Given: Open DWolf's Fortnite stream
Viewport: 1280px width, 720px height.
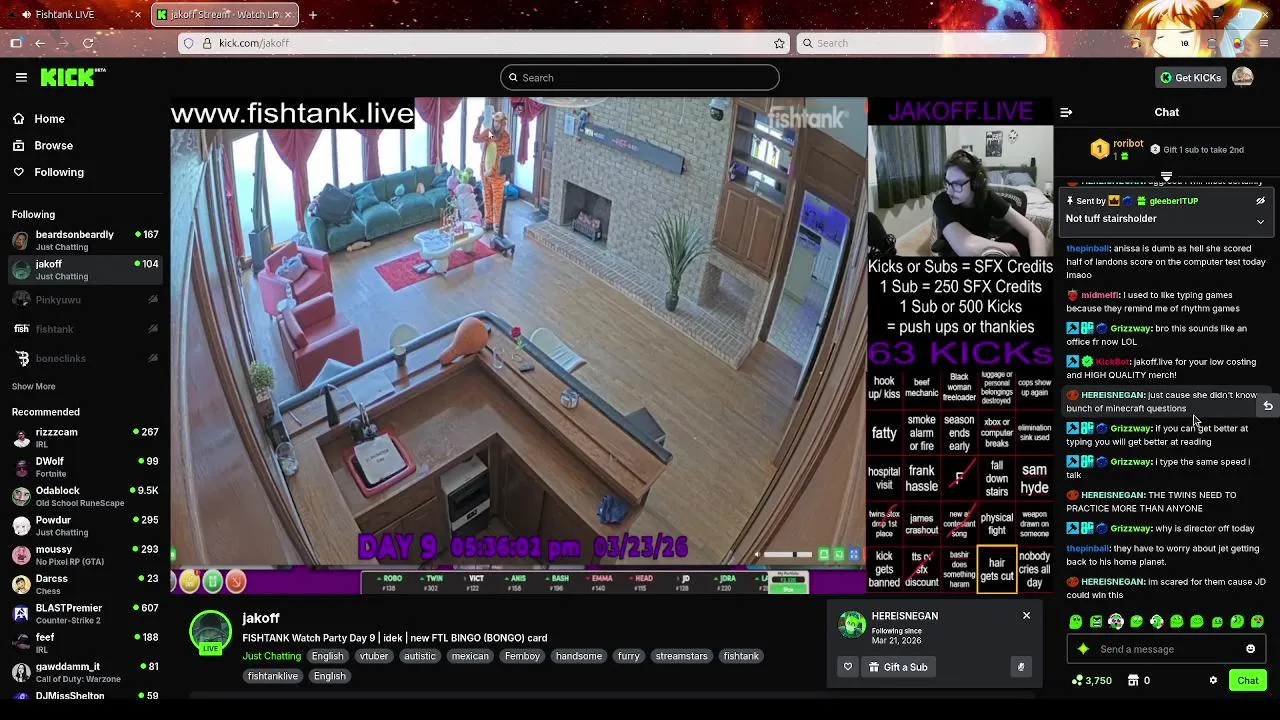Looking at the screenshot, I should pyautogui.click(x=85, y=467).
